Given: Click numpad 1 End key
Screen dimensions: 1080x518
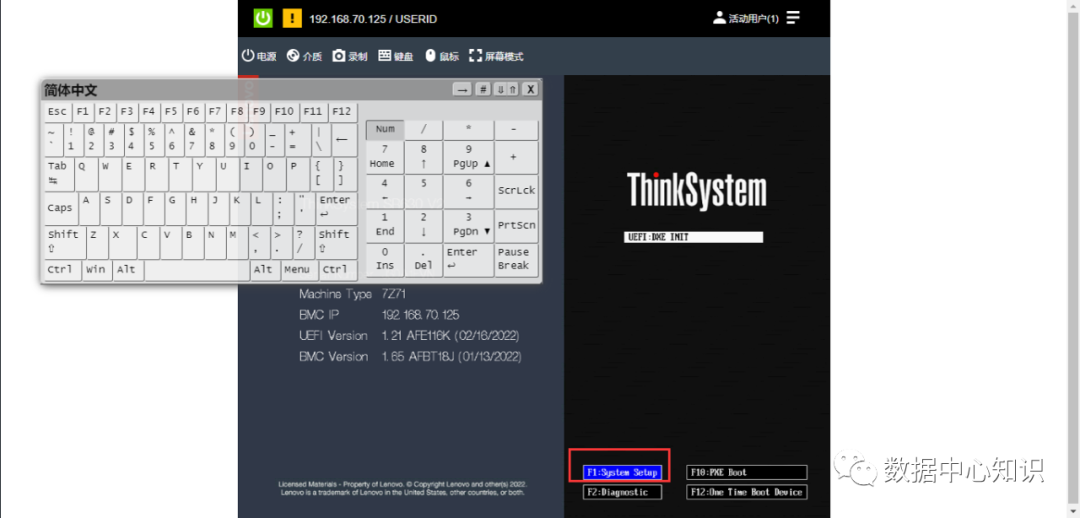Looking at the screenshot, I should coord(385,225).
